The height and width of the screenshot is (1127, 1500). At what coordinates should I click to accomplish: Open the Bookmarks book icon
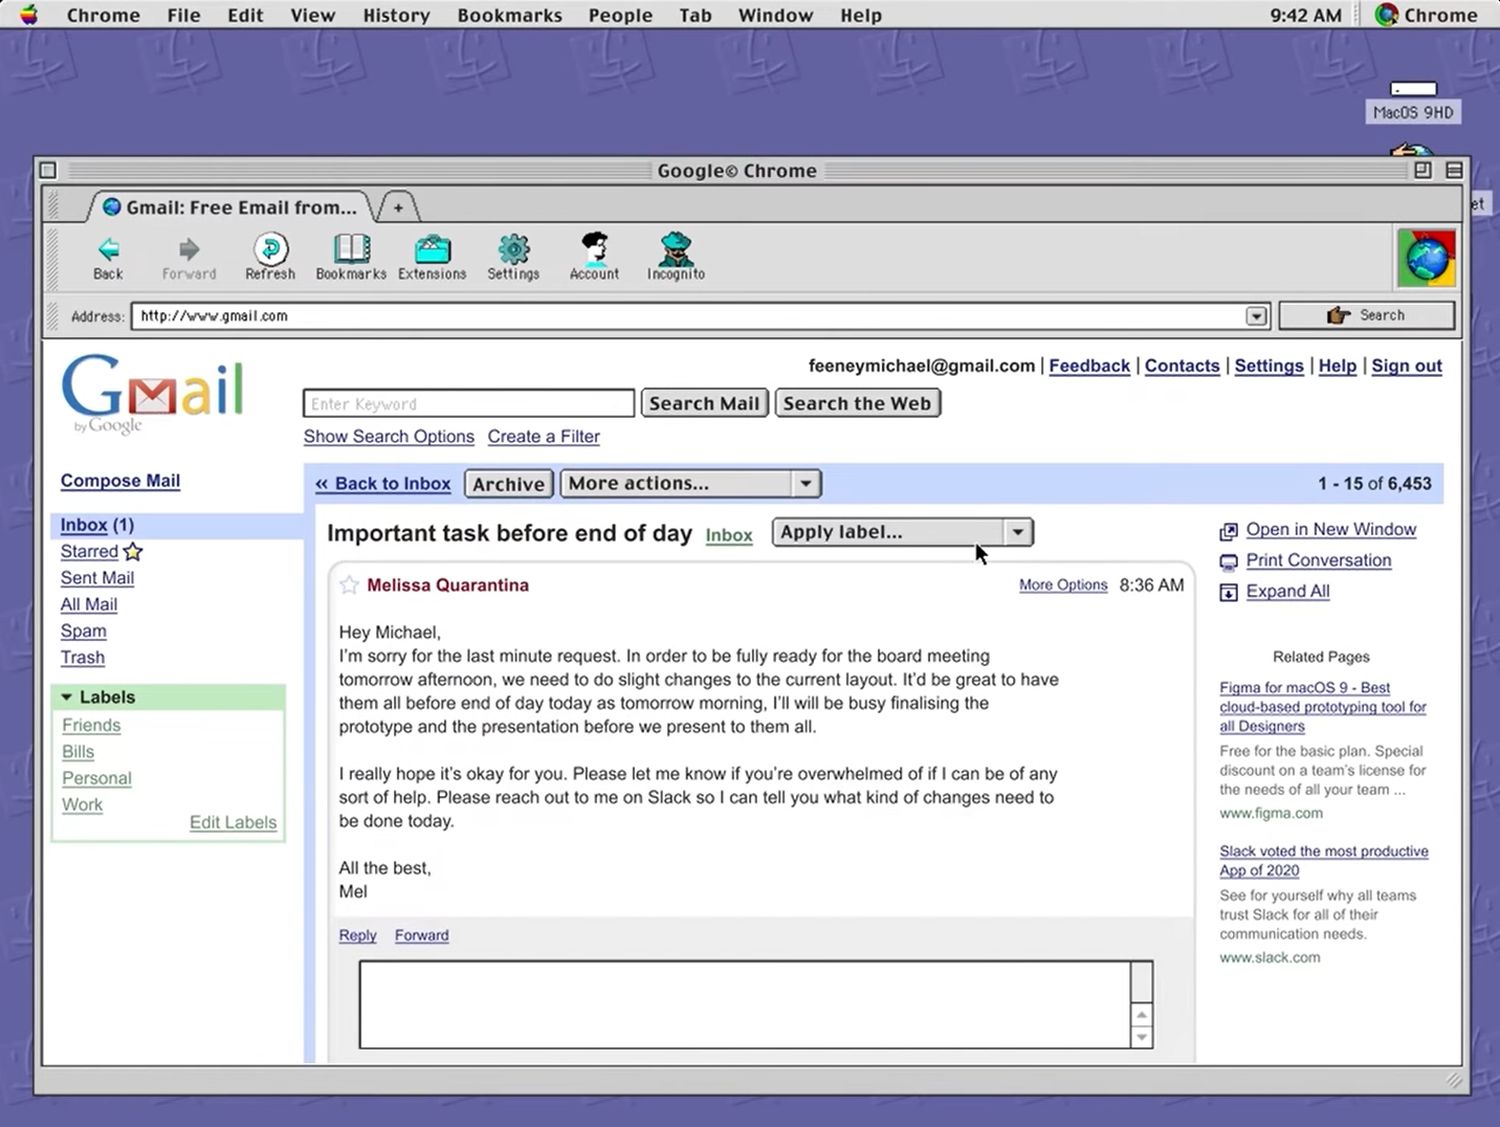coord(351,249)
